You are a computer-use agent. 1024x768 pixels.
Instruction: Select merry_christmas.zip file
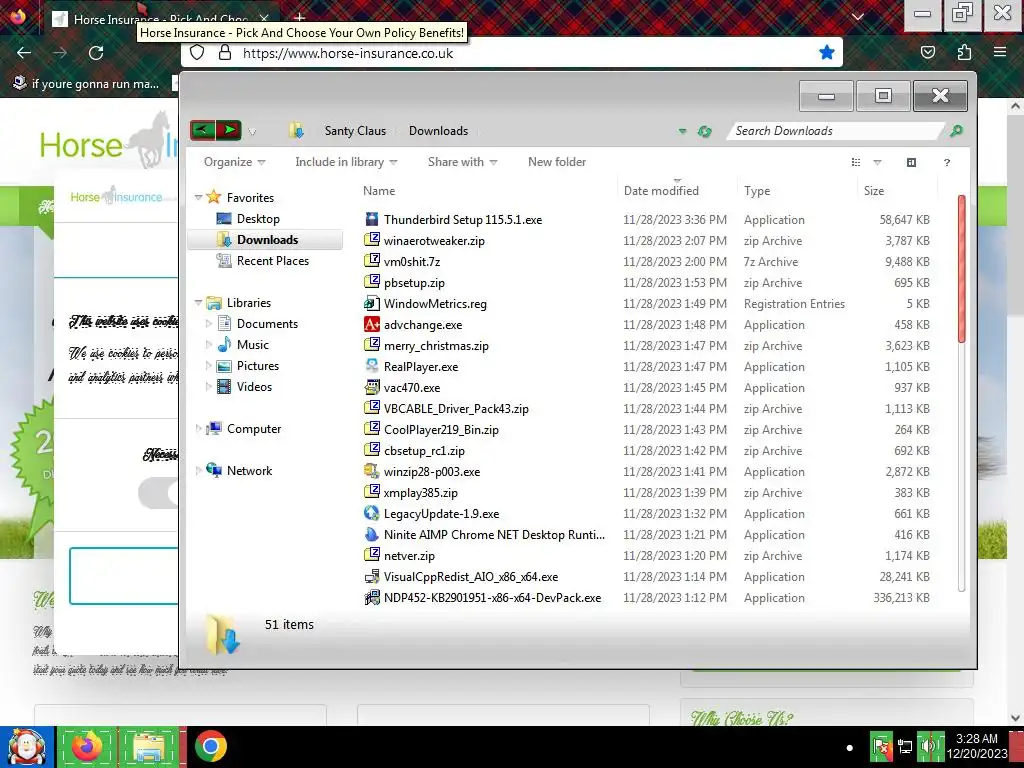click(x=426, y=345)
